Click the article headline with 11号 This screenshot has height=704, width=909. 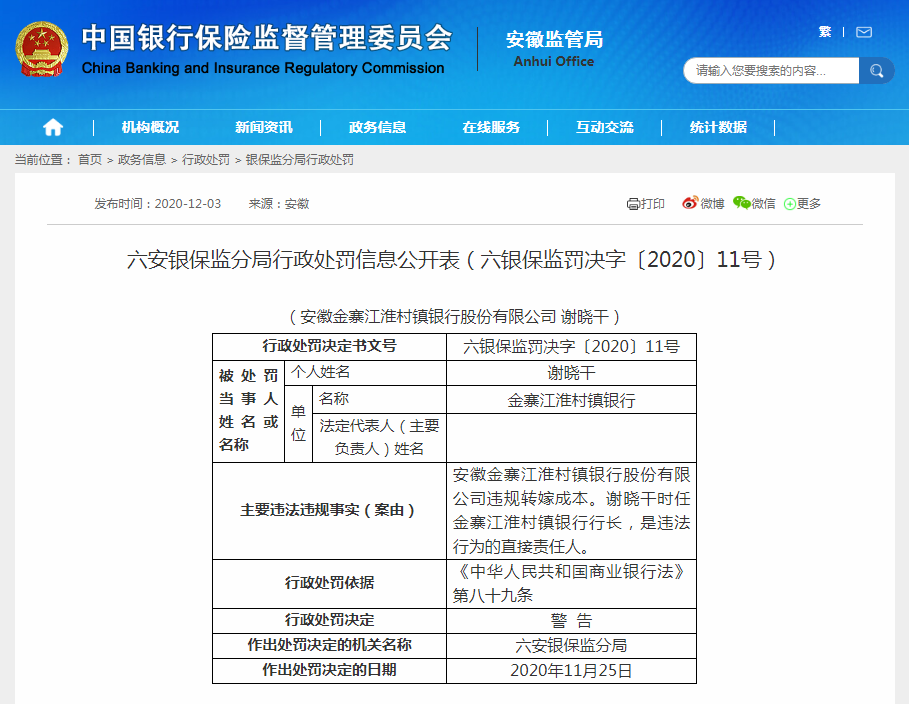tap(452, 259)
